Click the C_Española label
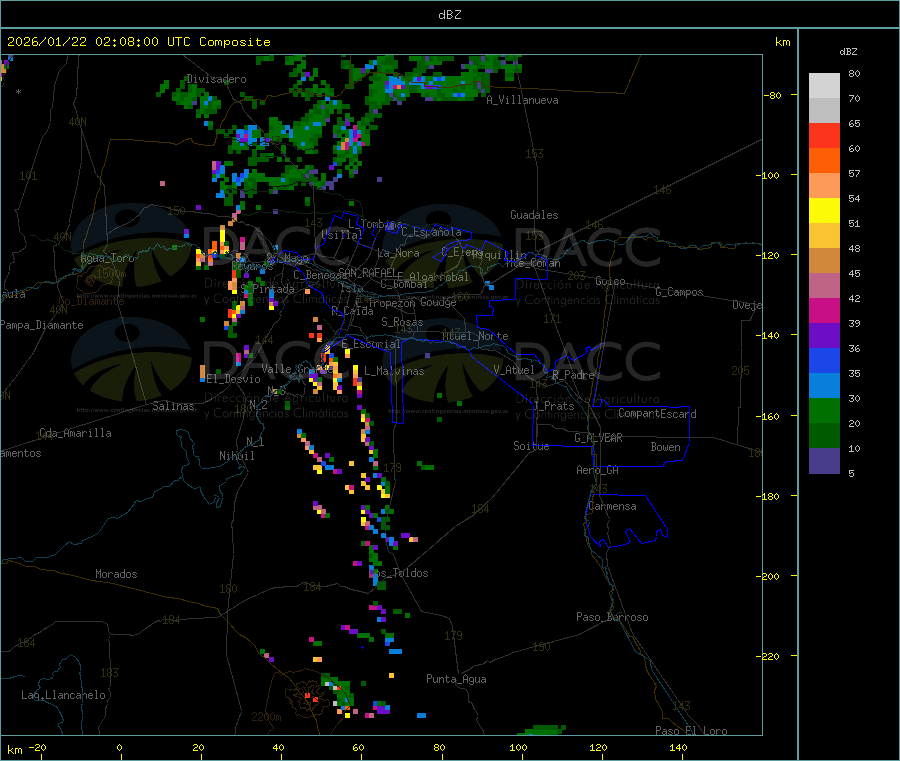The image size is (900, 761). coord(432,232)
